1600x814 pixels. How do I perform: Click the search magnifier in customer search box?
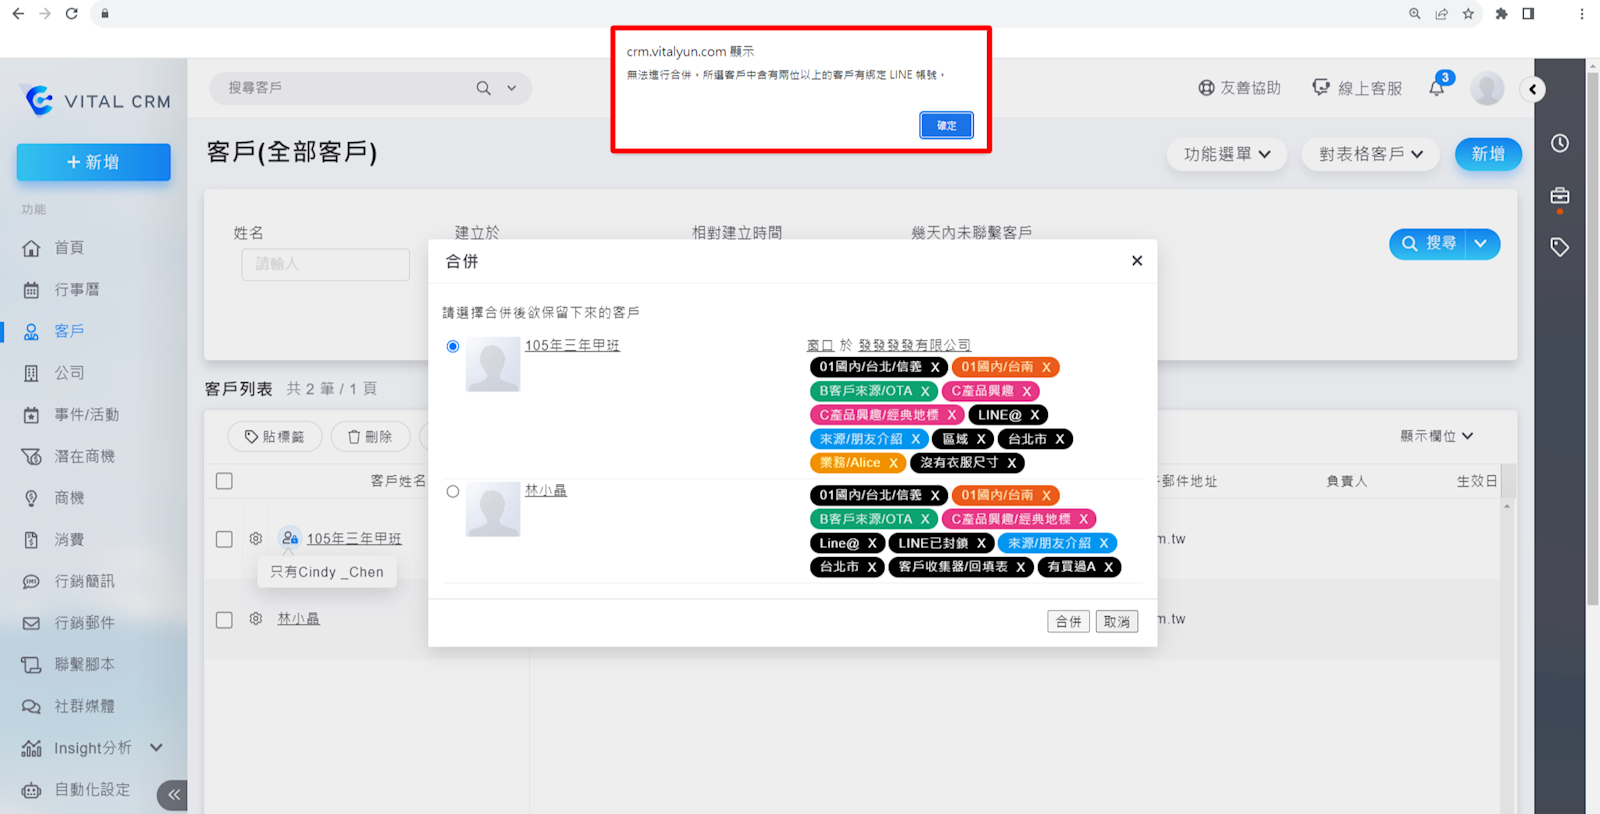484,88
